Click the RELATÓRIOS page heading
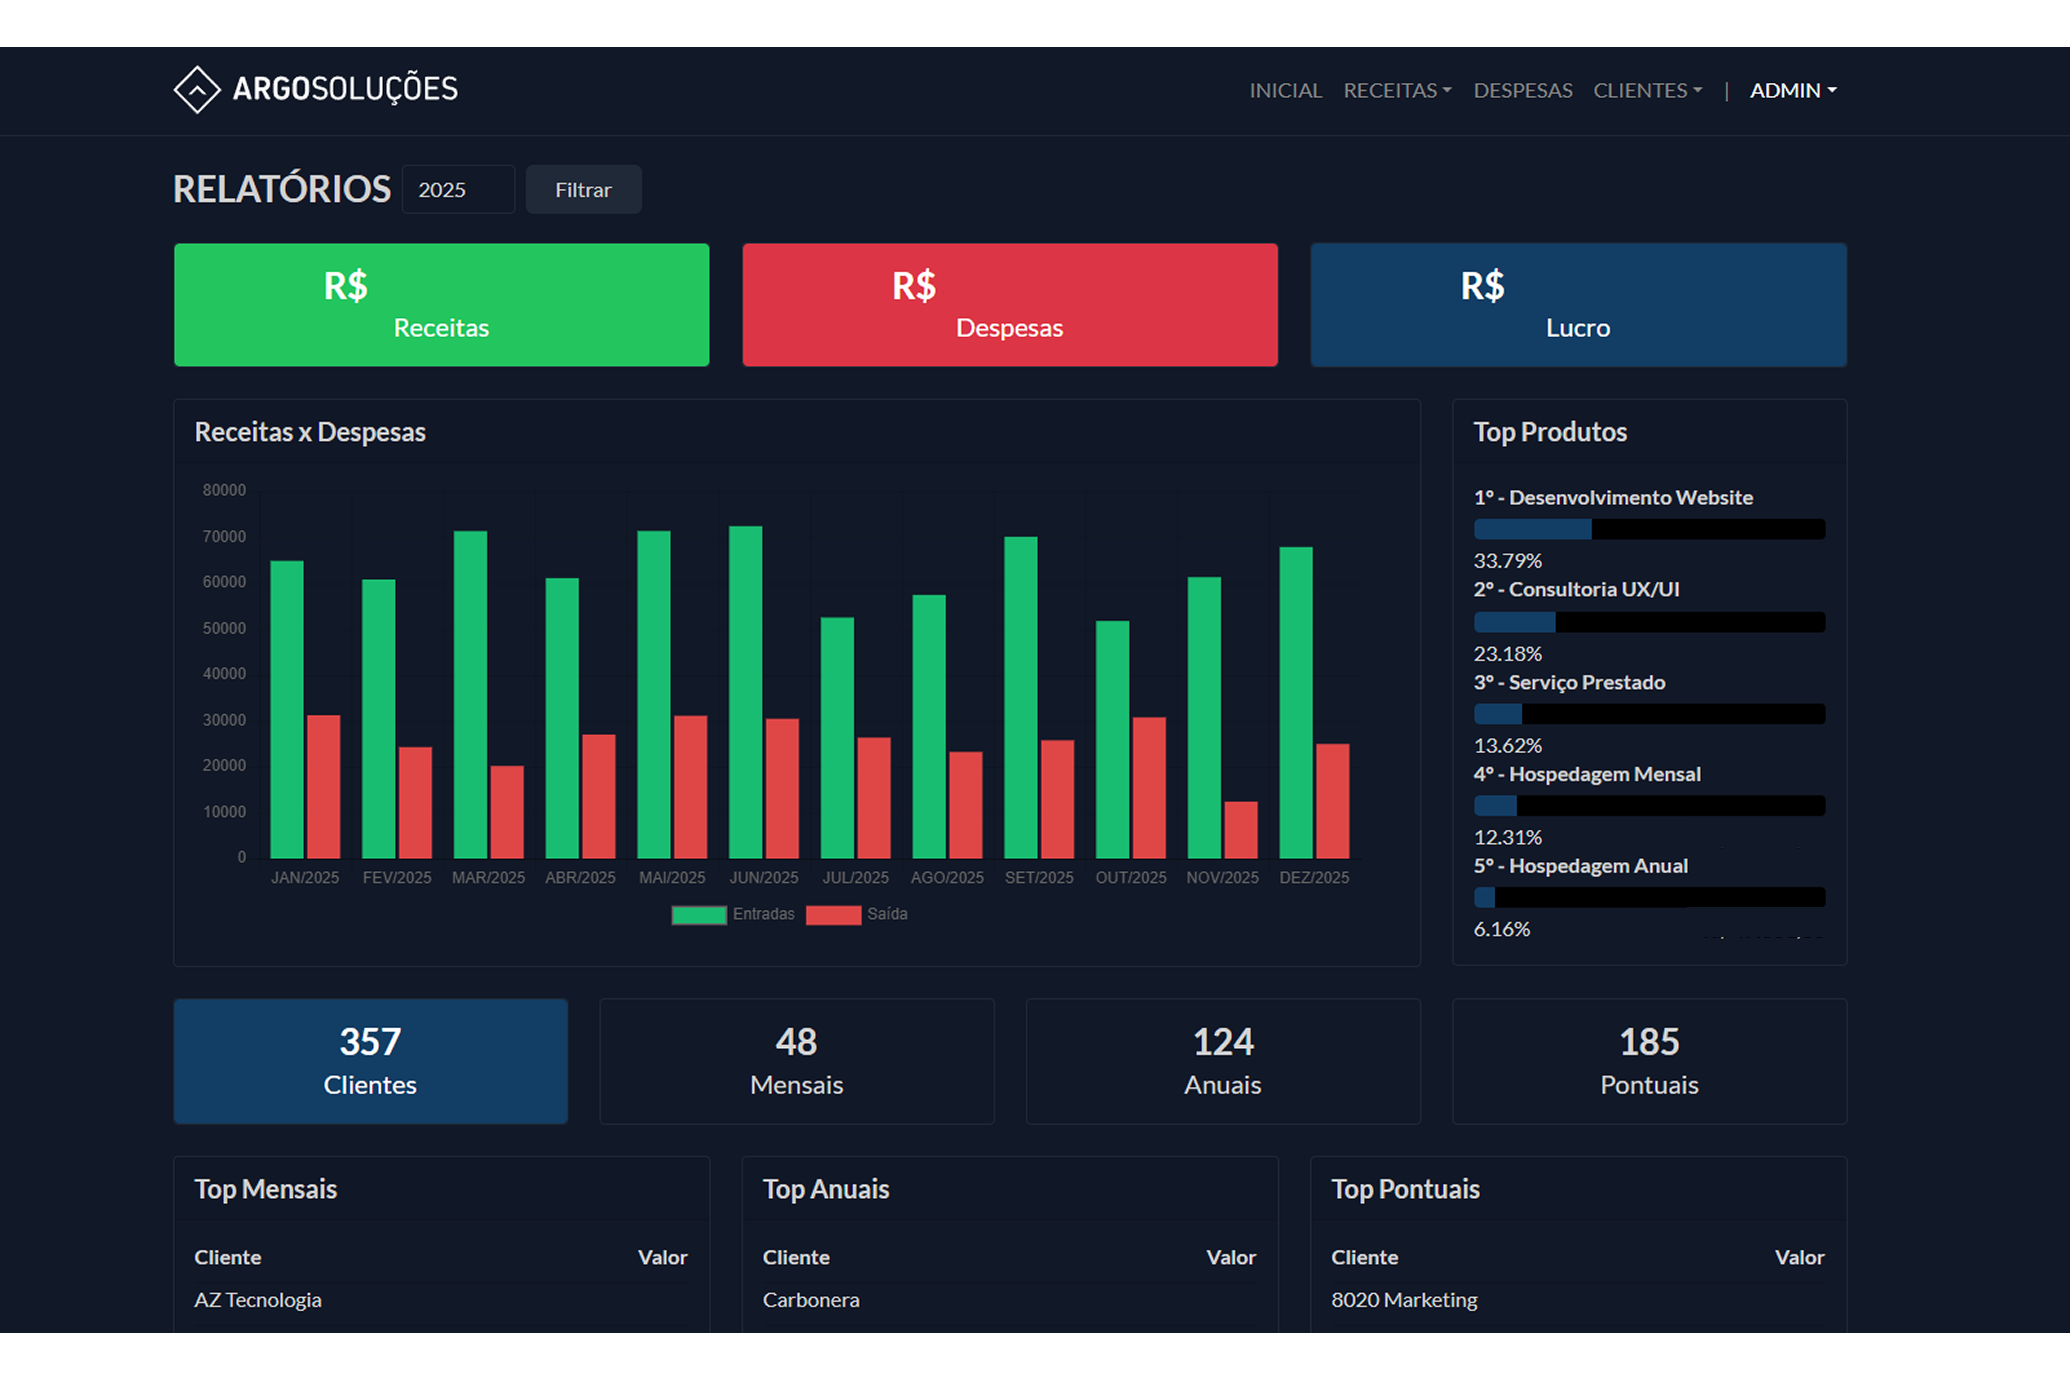The width and height of the screenshot is (2070, 1380). pyautogui.click(x=282, y=189)
